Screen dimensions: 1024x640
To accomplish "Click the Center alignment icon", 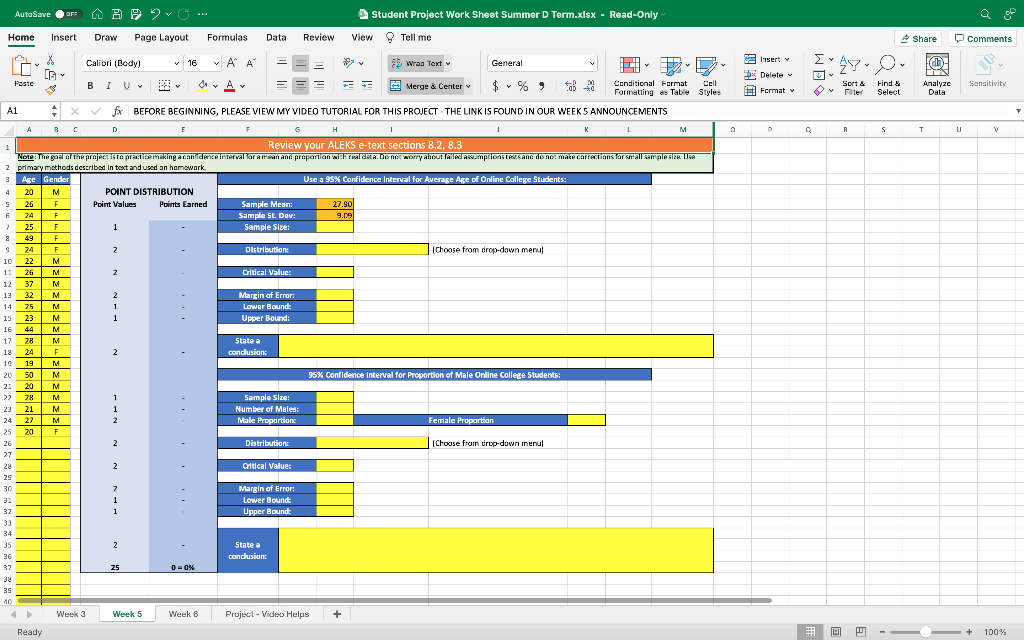I will tap(300, 85).
